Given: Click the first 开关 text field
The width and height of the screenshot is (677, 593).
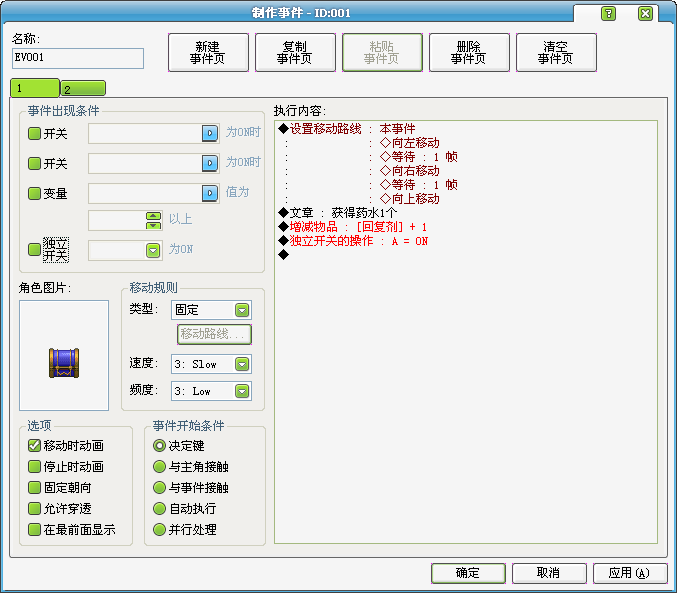Looking at the screenshot, I should [x=145, y=133].
